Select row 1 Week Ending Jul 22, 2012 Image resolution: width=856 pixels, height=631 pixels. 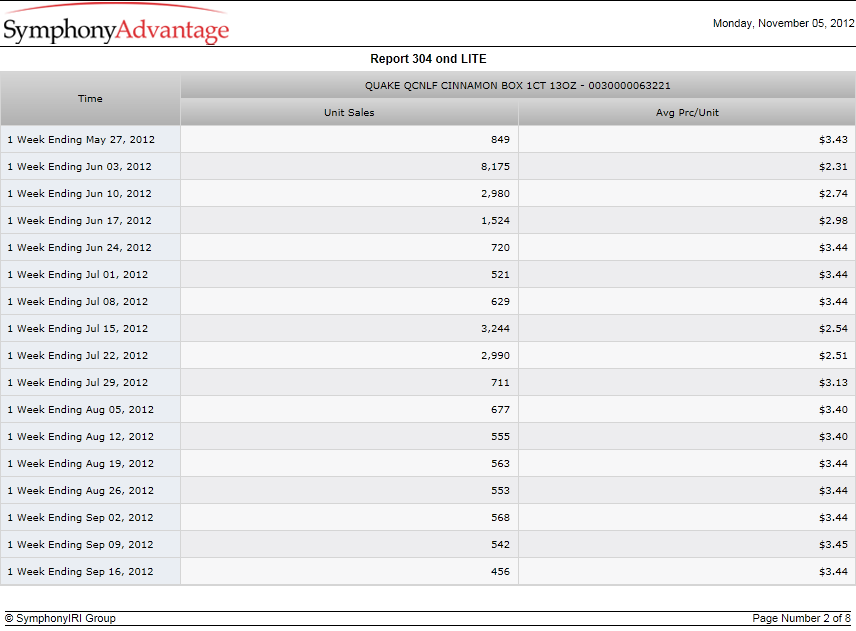tap(428, 355)
